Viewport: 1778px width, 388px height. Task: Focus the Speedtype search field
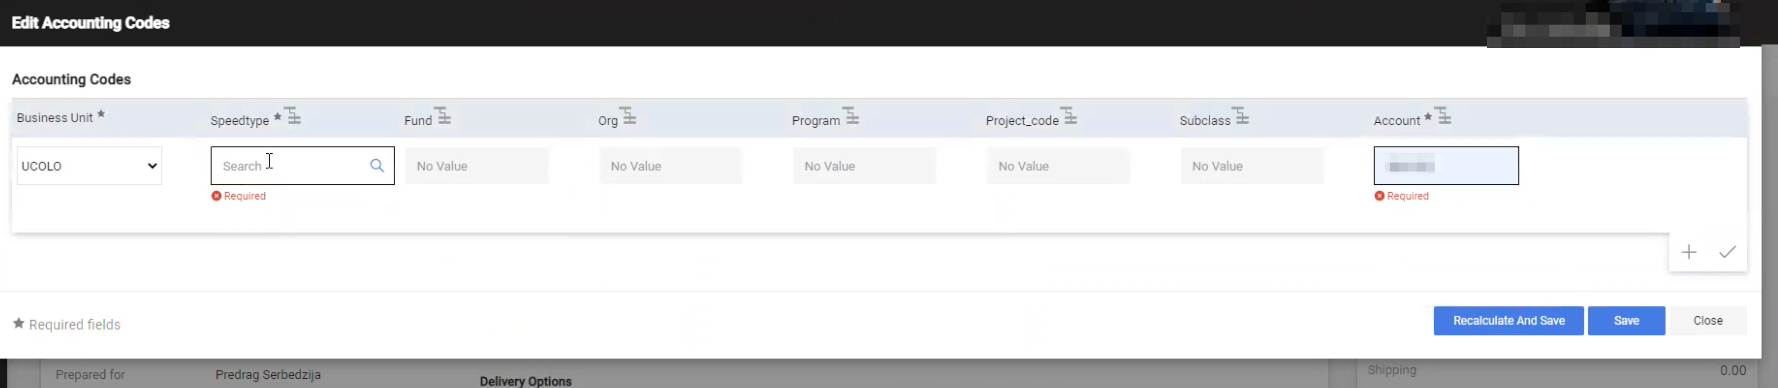click(302, 166)
